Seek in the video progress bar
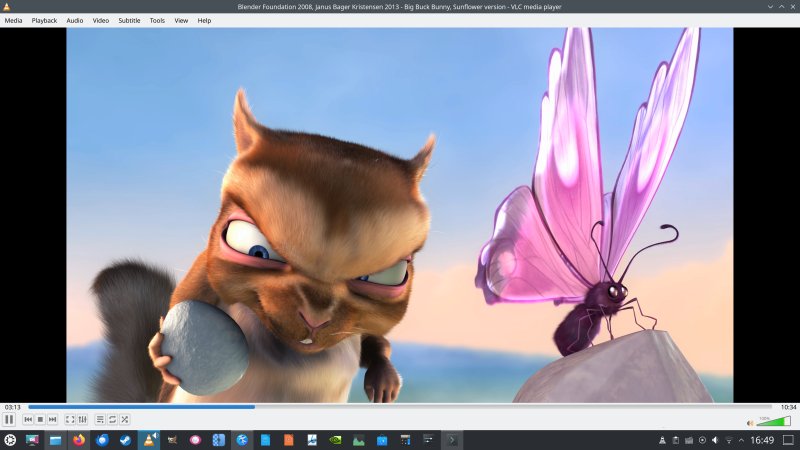The image size is (800, 450). [400, 407]
